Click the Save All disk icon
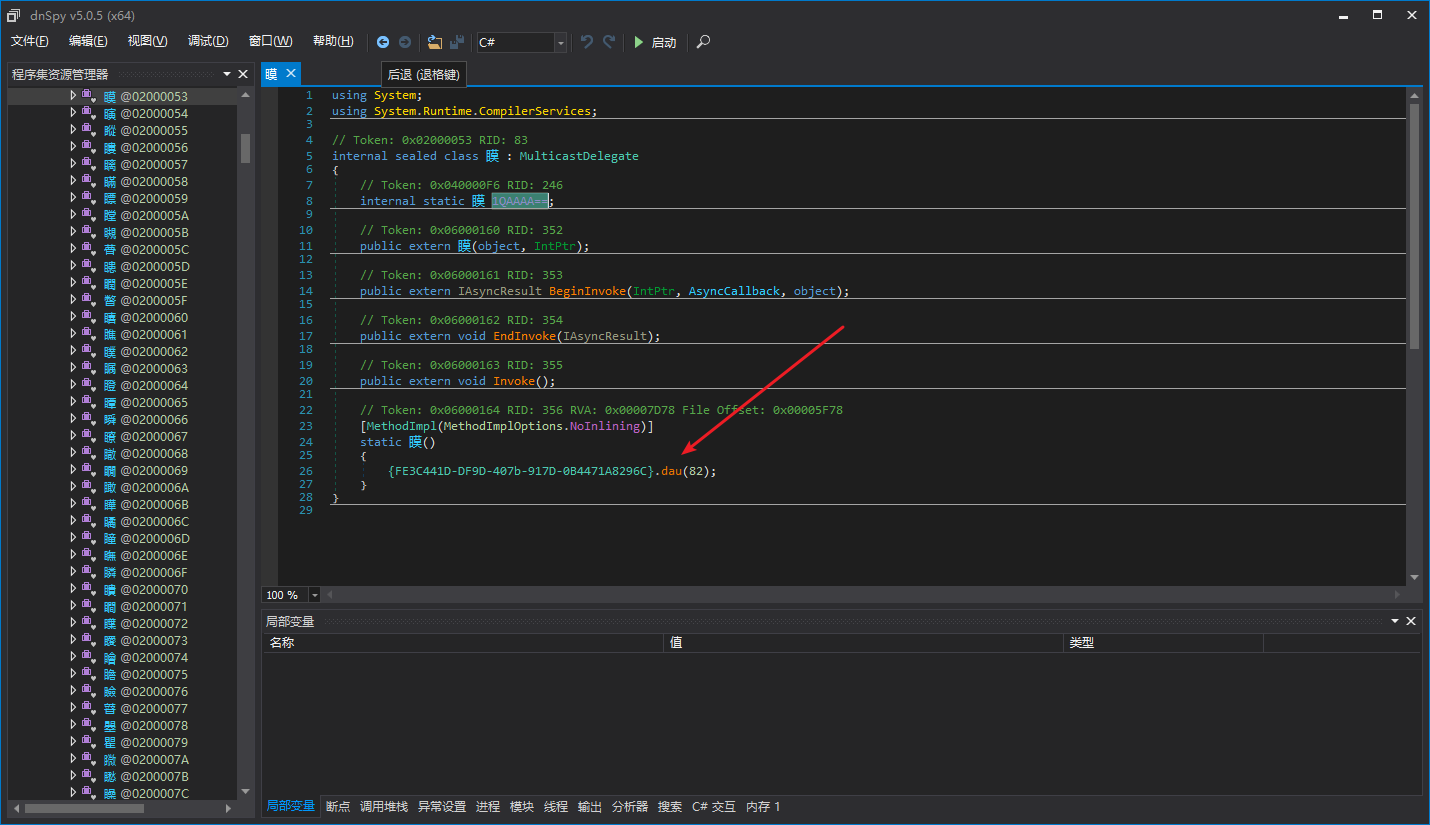The width and height of the screenshot is (1430, 825). 457,42
